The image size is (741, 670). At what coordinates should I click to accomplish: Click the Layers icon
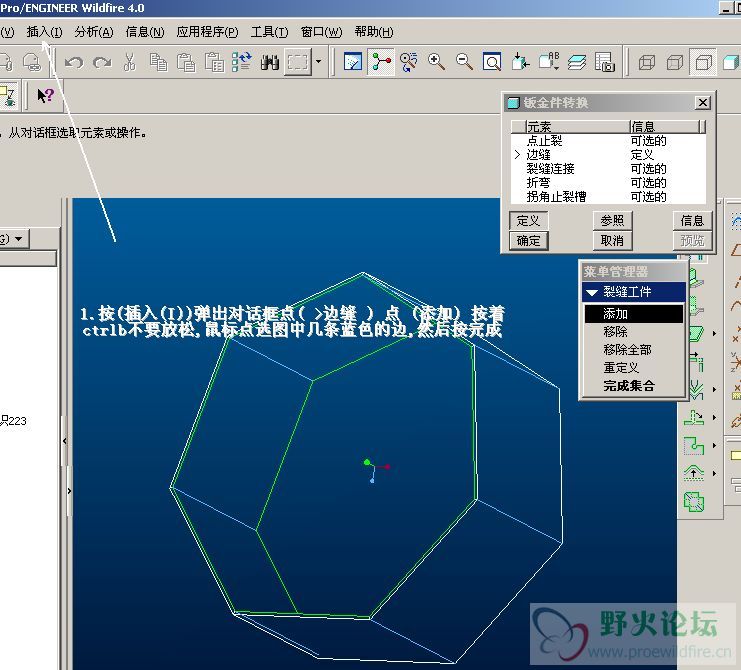click(x=577, y=62)
